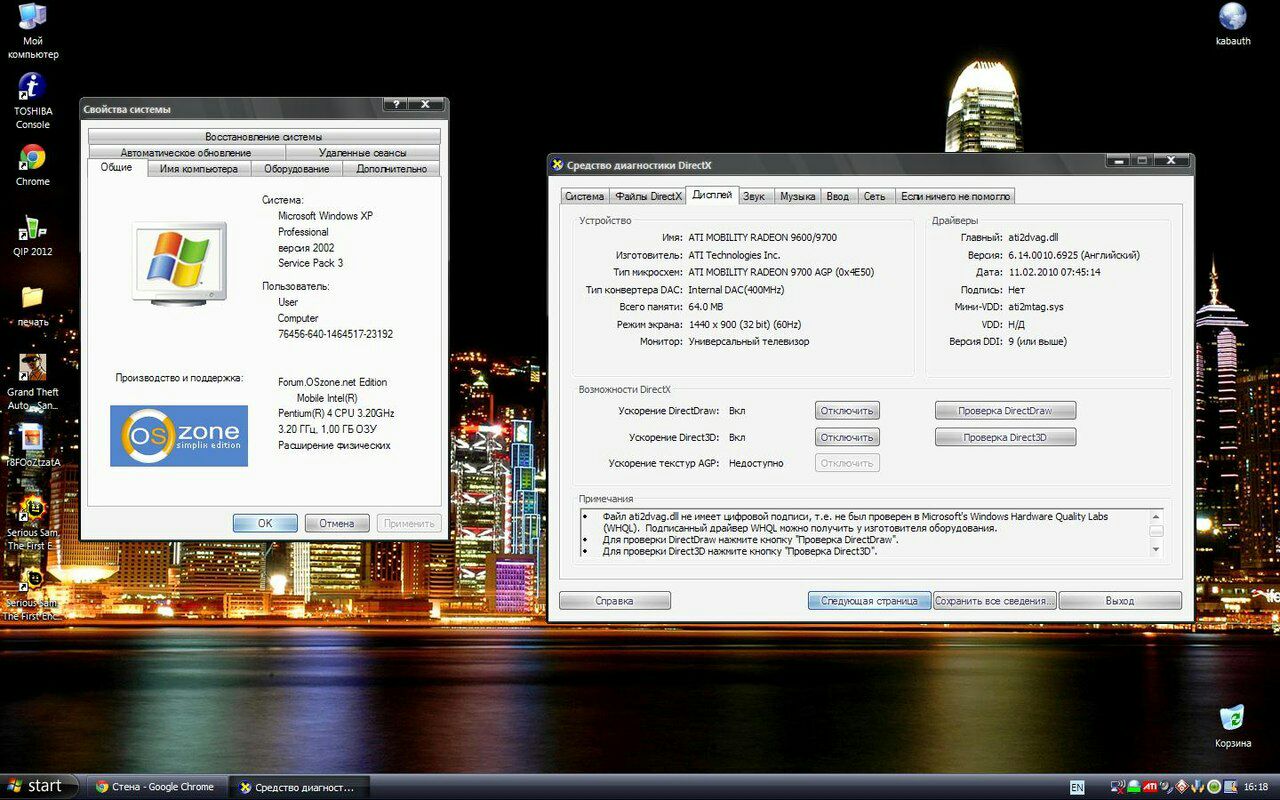
Task: Click the Windows XP logo image
Action: click(179, 262)
